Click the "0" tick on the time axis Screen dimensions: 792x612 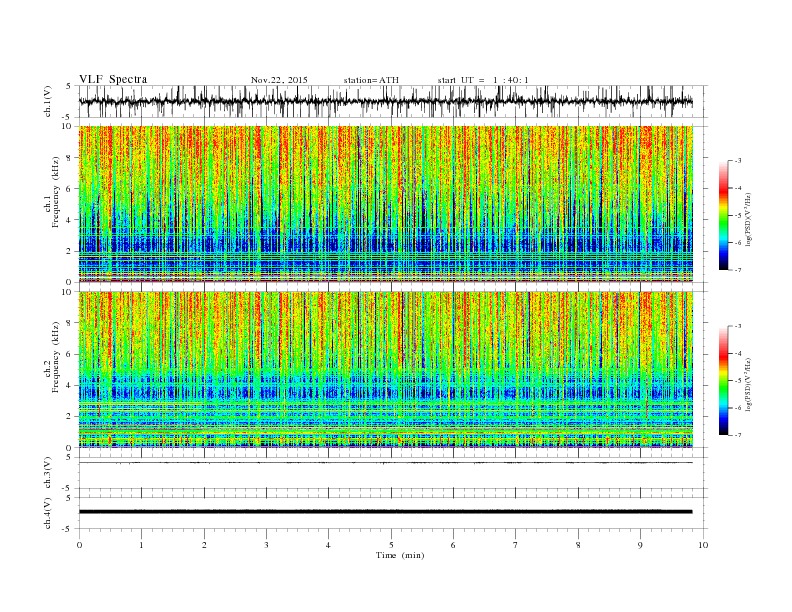pos(79,545)
